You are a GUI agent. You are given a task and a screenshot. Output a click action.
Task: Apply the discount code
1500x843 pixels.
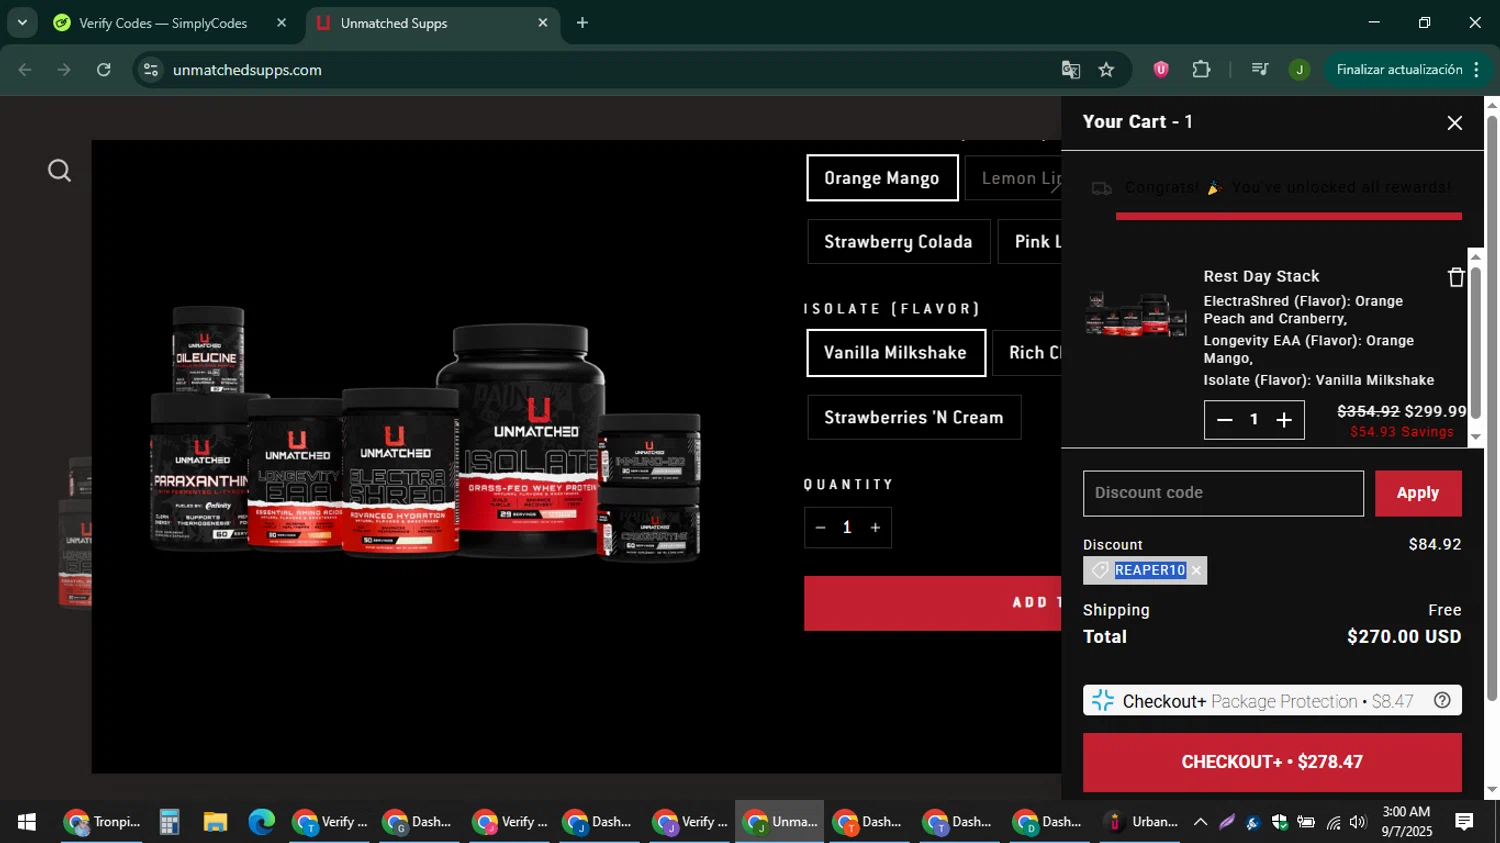[1418, 493]
